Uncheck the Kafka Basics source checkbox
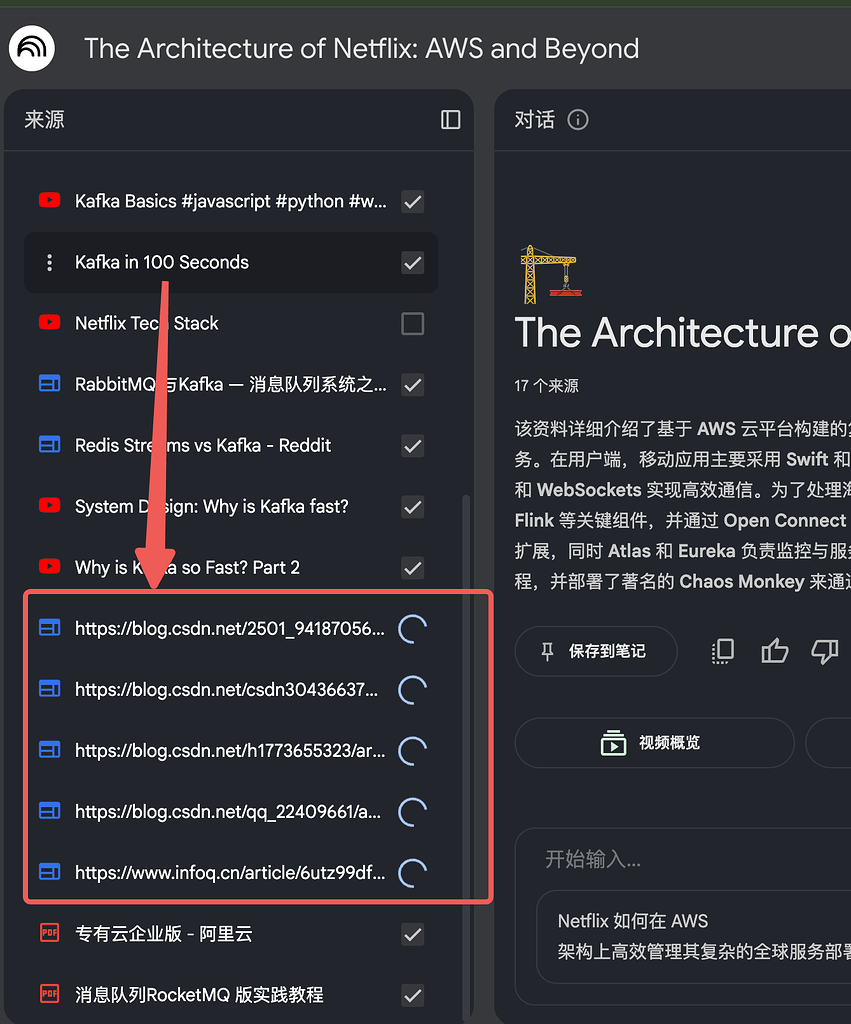 pos(413,202)
